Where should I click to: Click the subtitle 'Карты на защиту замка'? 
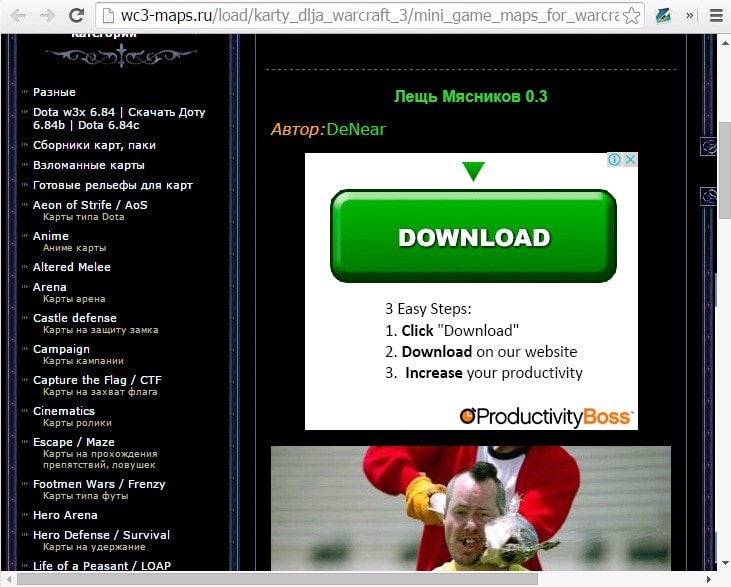click(x=101, y=330)
